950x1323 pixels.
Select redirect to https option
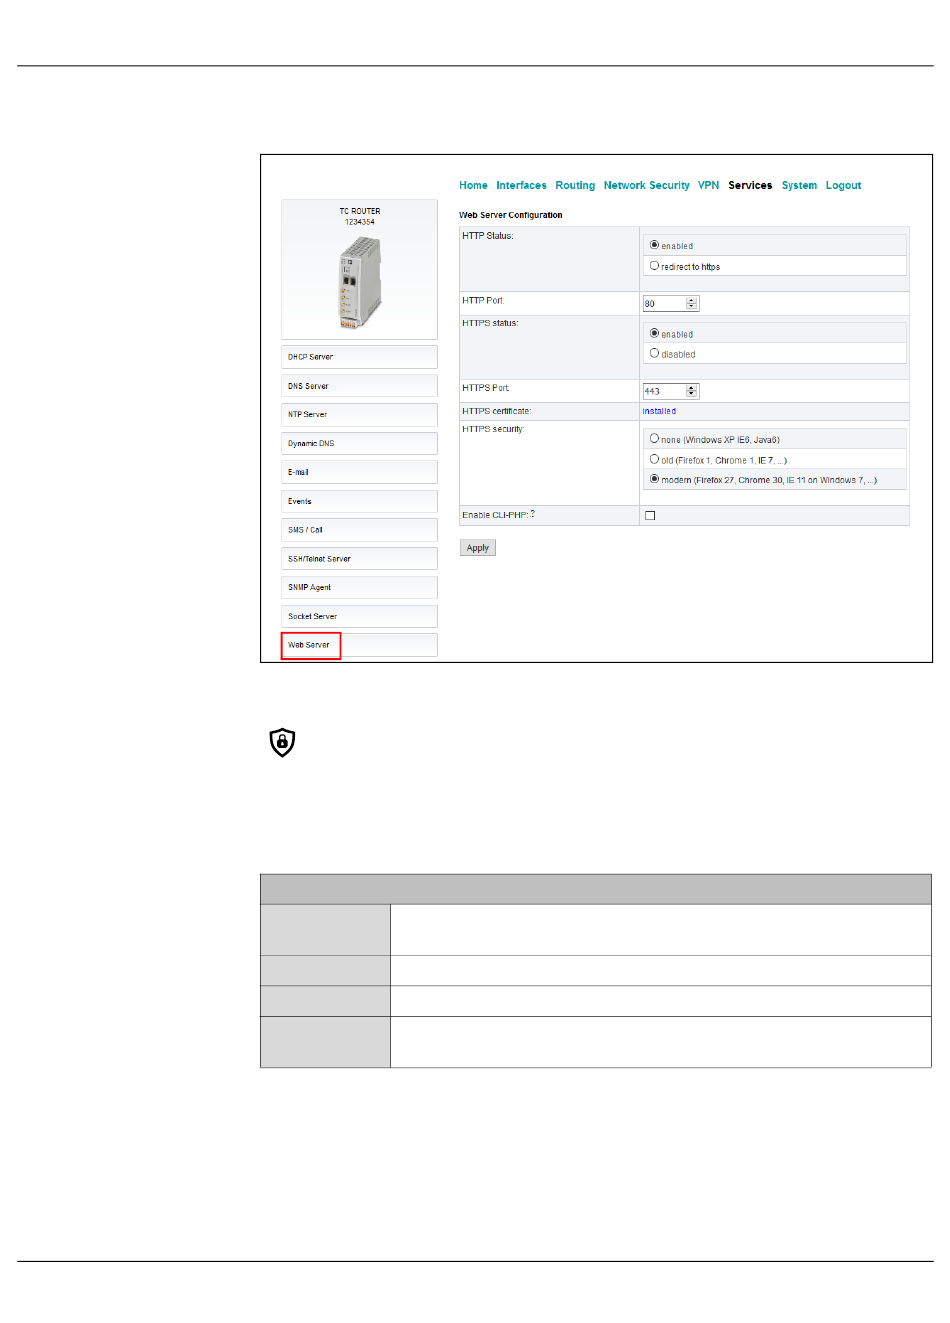tap(654, 266)
